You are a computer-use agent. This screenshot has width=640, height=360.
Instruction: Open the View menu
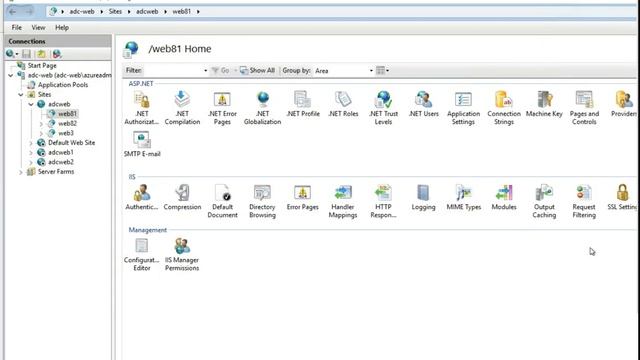coord(38,27)
